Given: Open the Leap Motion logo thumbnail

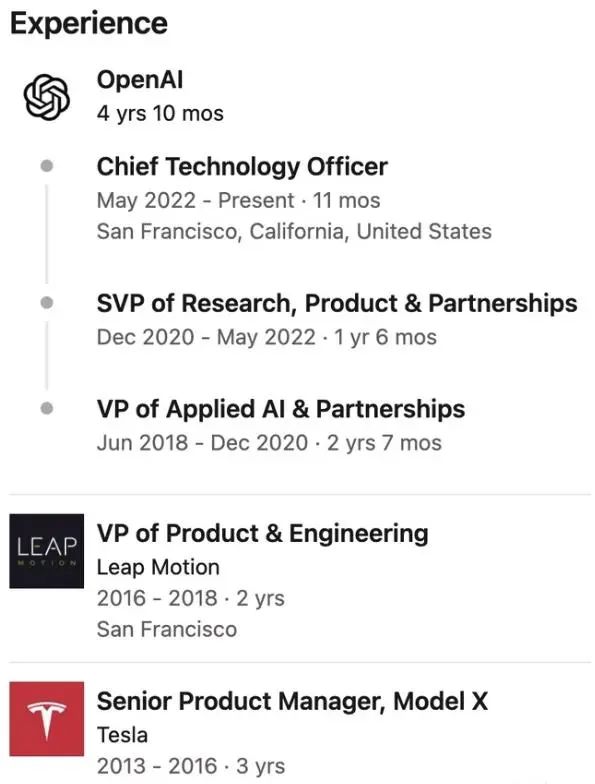Looking at the screenshot, I should tap(46, 550).
